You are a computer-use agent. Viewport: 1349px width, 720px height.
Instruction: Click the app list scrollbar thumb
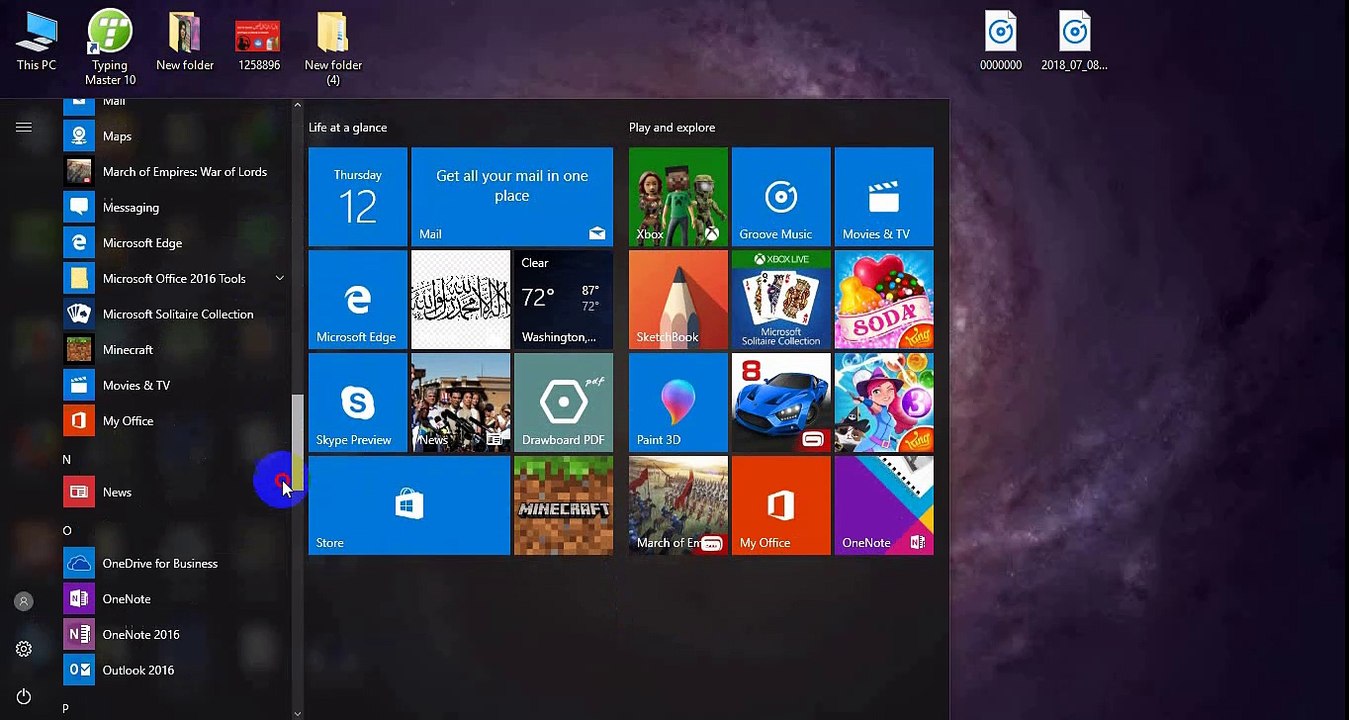click(297, 443)
